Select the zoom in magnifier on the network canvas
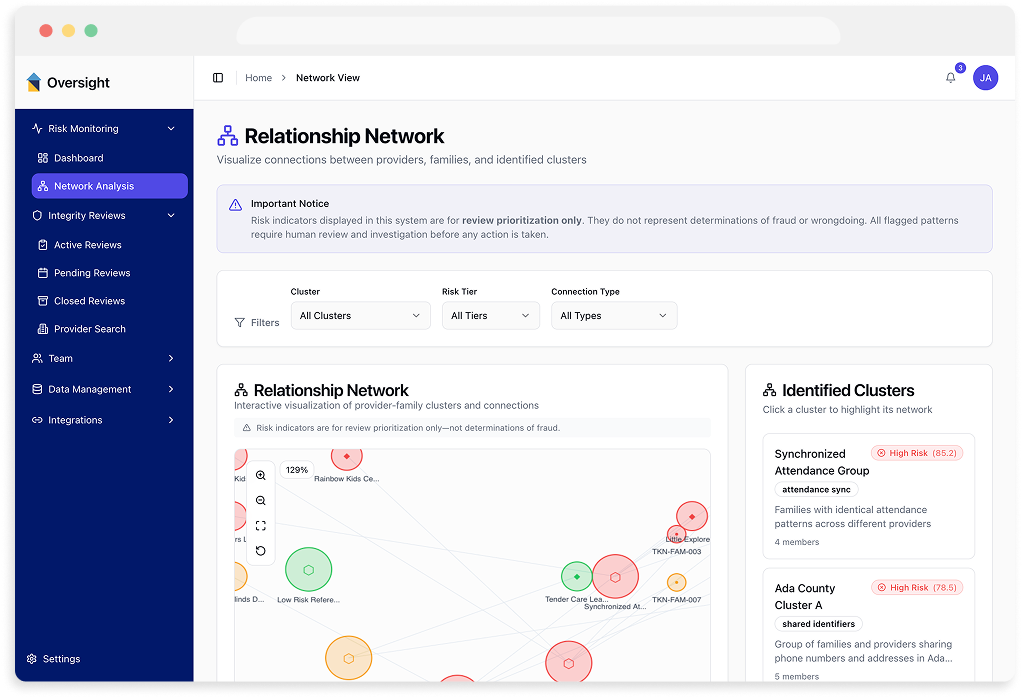The image size is (1023, 699). (x=261, y=475)
